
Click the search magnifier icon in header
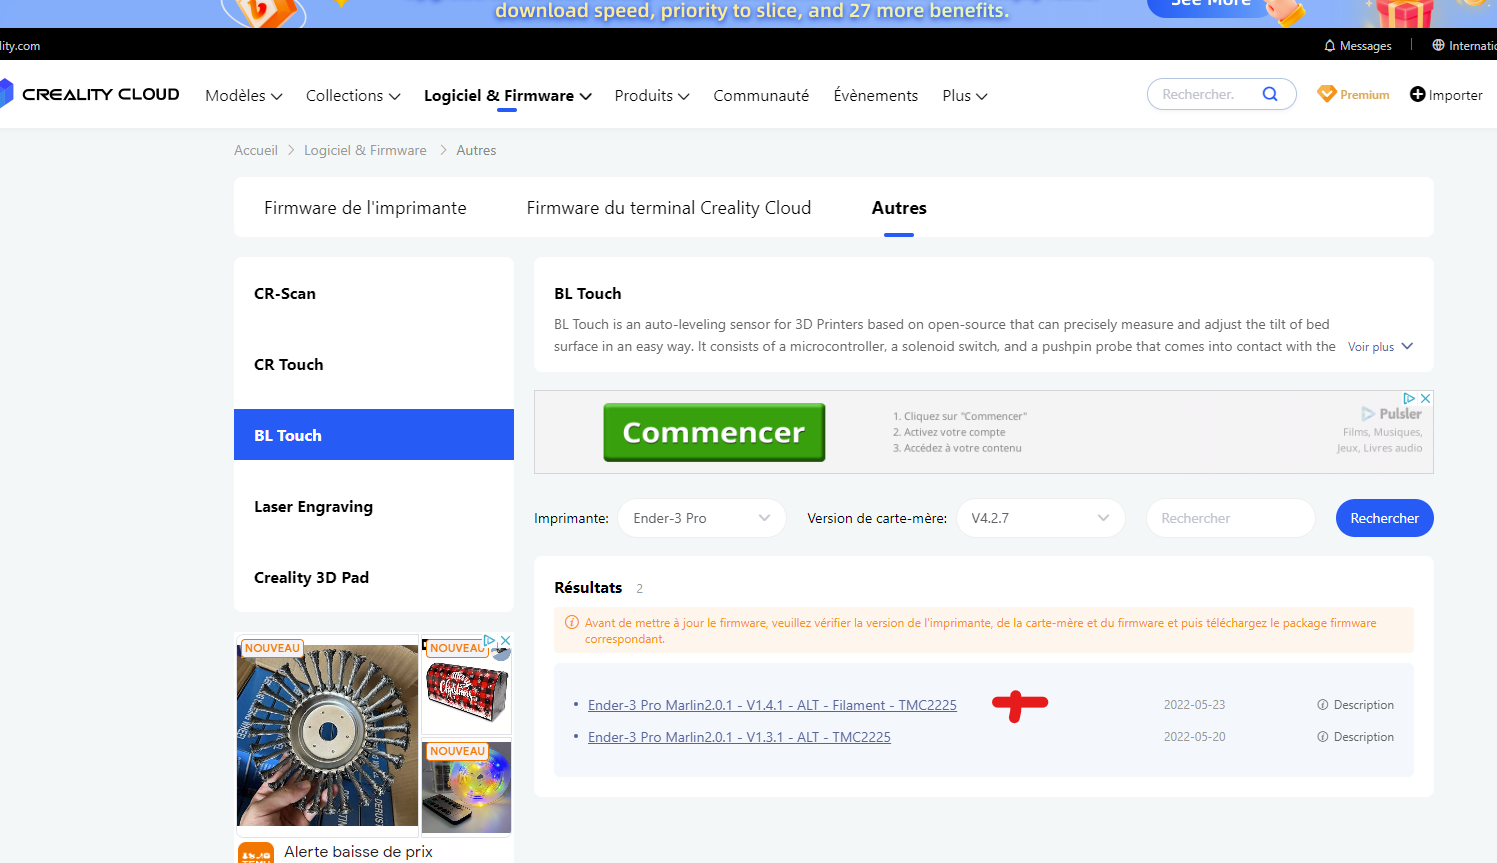1270,94
